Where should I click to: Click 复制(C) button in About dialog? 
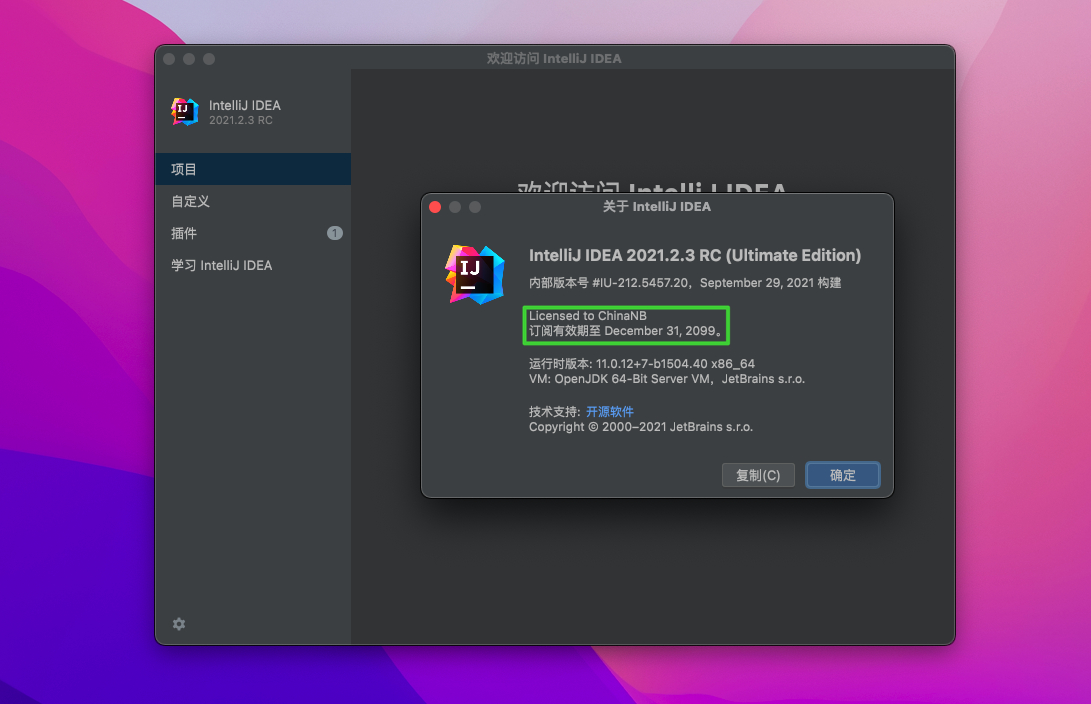758,475
